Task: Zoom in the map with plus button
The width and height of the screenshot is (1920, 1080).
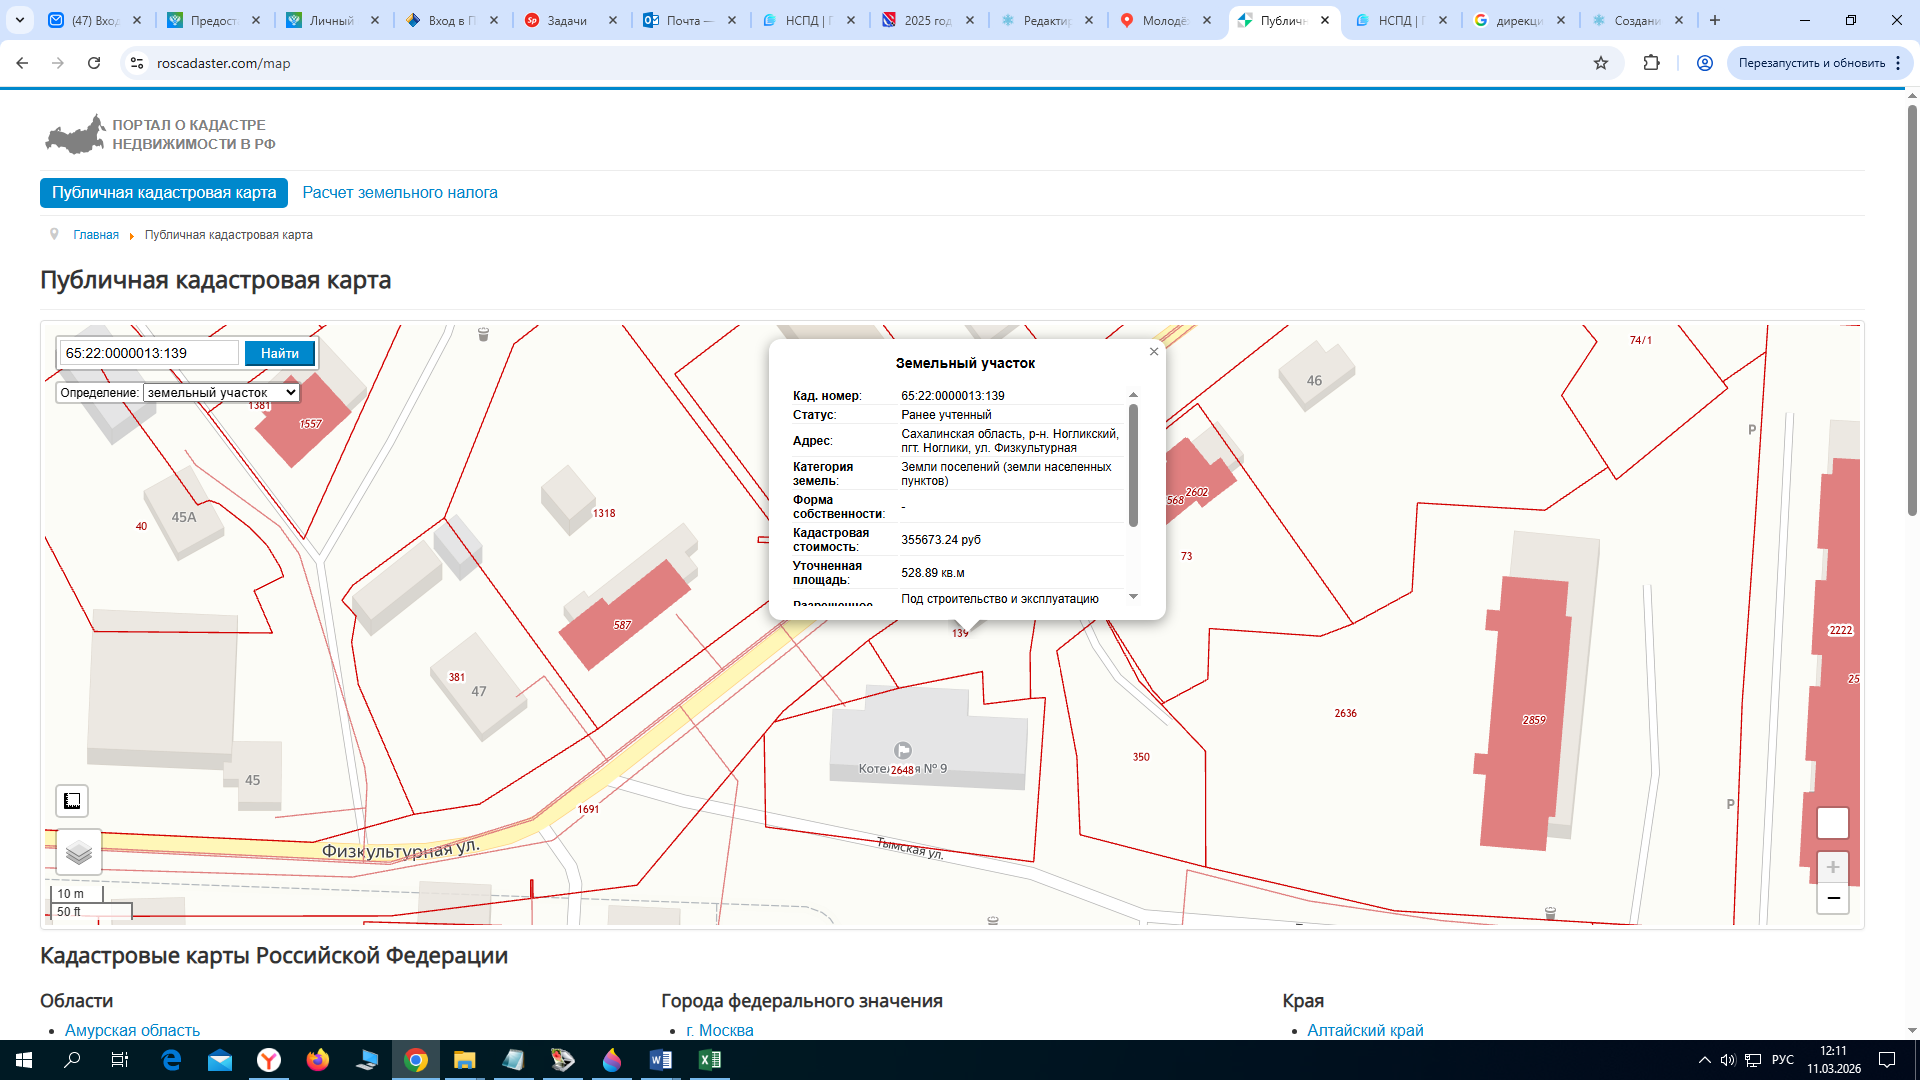Action: [1832, 867]
